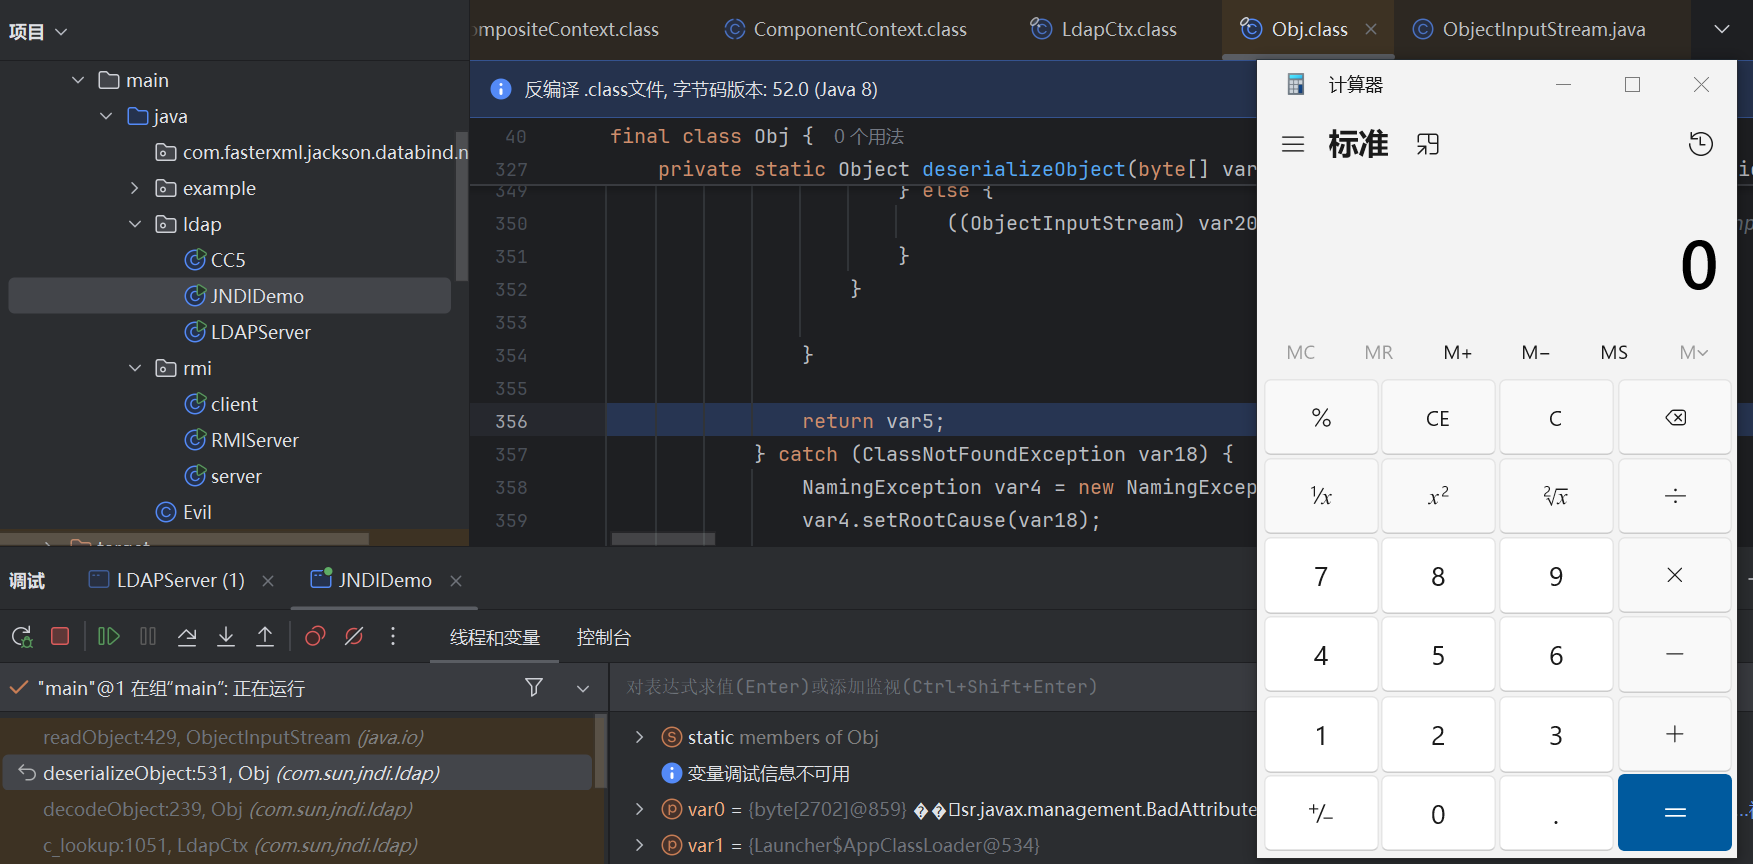
Task: Click calculator M+ memory add
Action: tap(1457, 352)
